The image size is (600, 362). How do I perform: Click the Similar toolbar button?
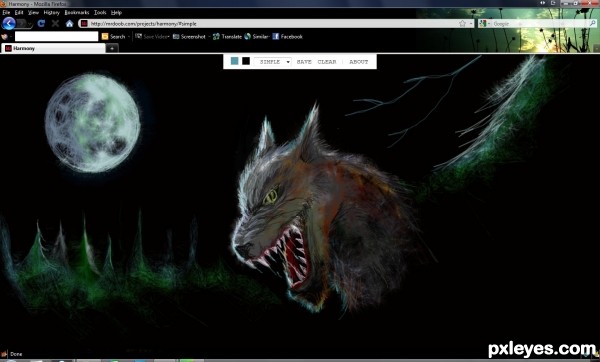pyautogui.click(x=256, y=36)
